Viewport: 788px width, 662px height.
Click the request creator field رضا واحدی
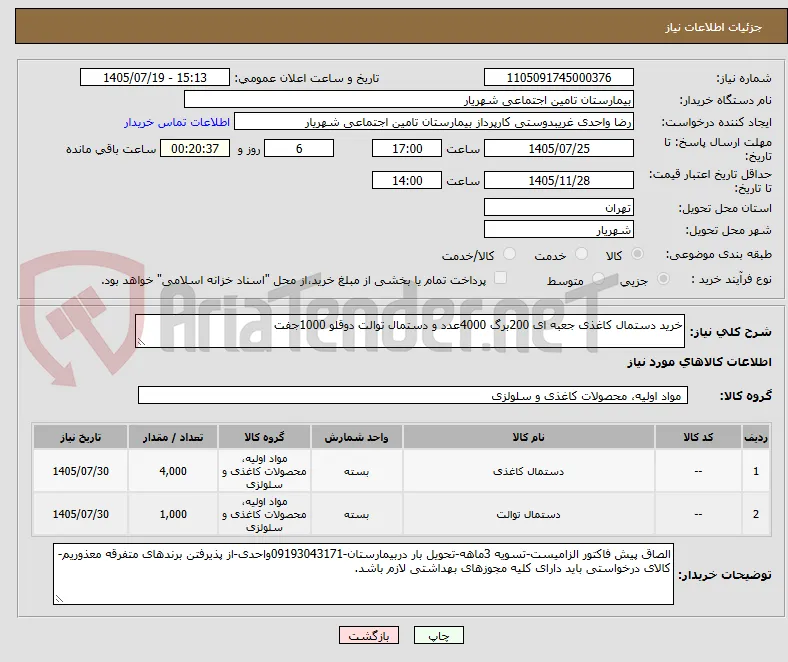click(x=434, y=122)
